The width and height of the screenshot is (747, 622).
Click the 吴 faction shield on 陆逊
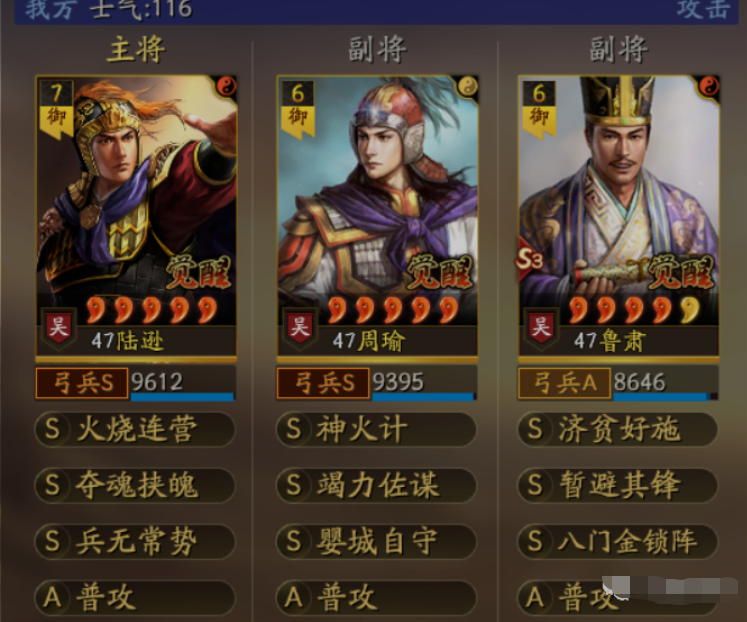coord(59,328)
